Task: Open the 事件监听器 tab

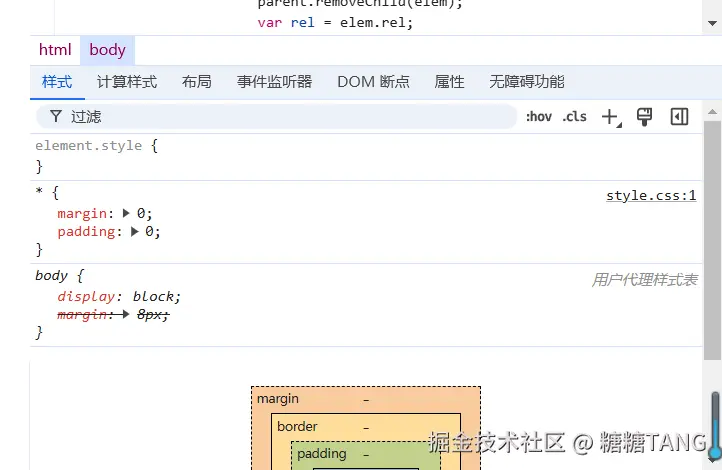Action: (274, 82)
